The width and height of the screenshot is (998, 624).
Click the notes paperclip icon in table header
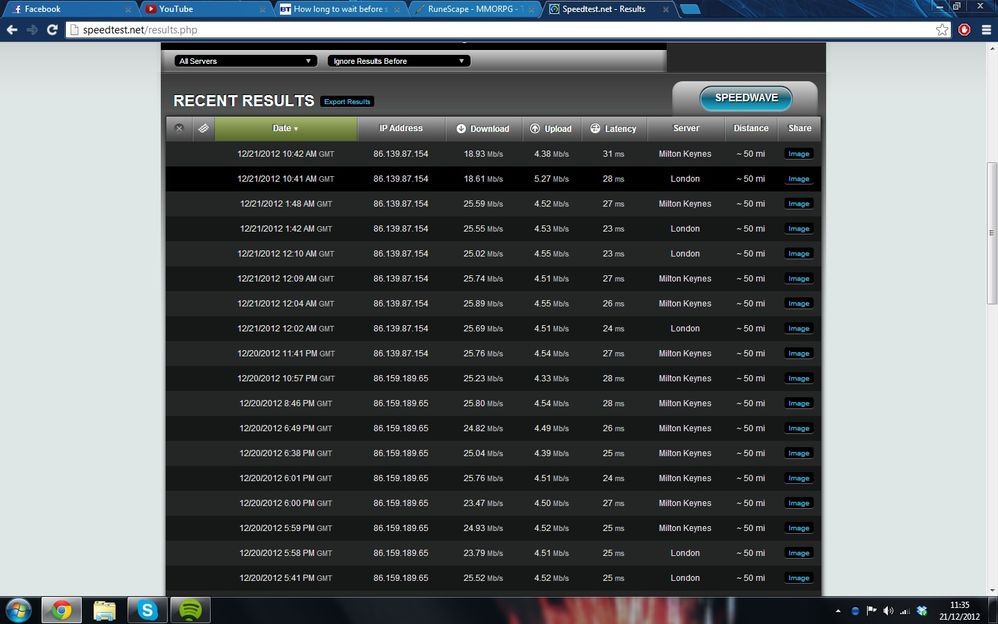pyautogui.click(x=203, y=129)
